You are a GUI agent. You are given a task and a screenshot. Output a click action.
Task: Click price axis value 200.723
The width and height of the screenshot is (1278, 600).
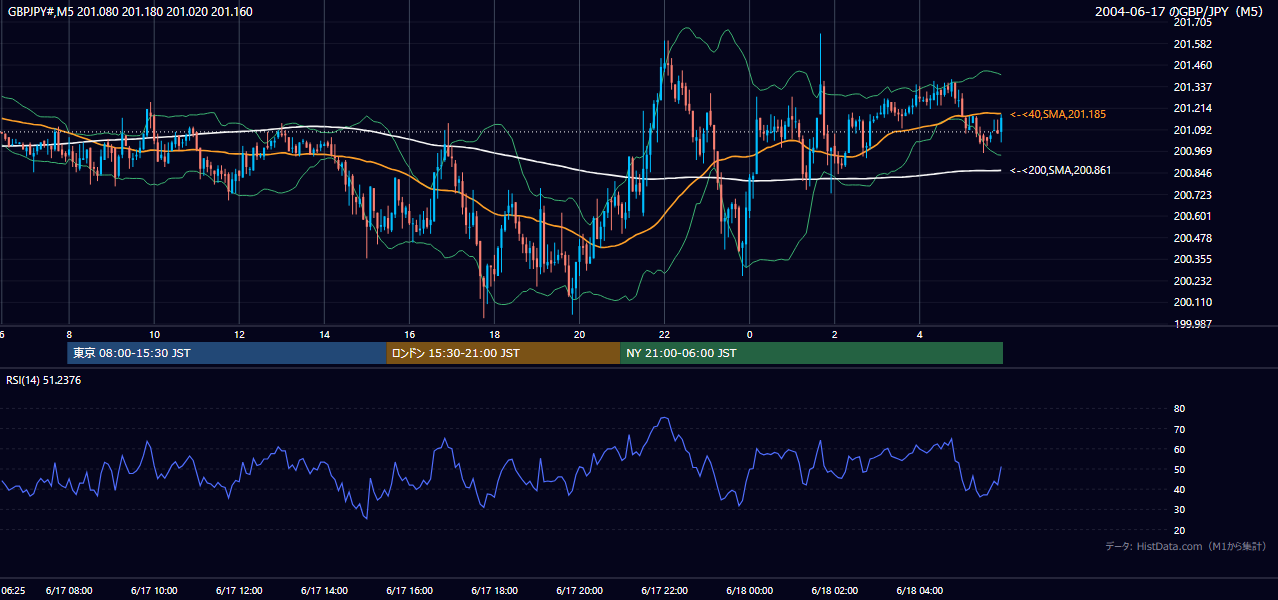(1192, 194)
